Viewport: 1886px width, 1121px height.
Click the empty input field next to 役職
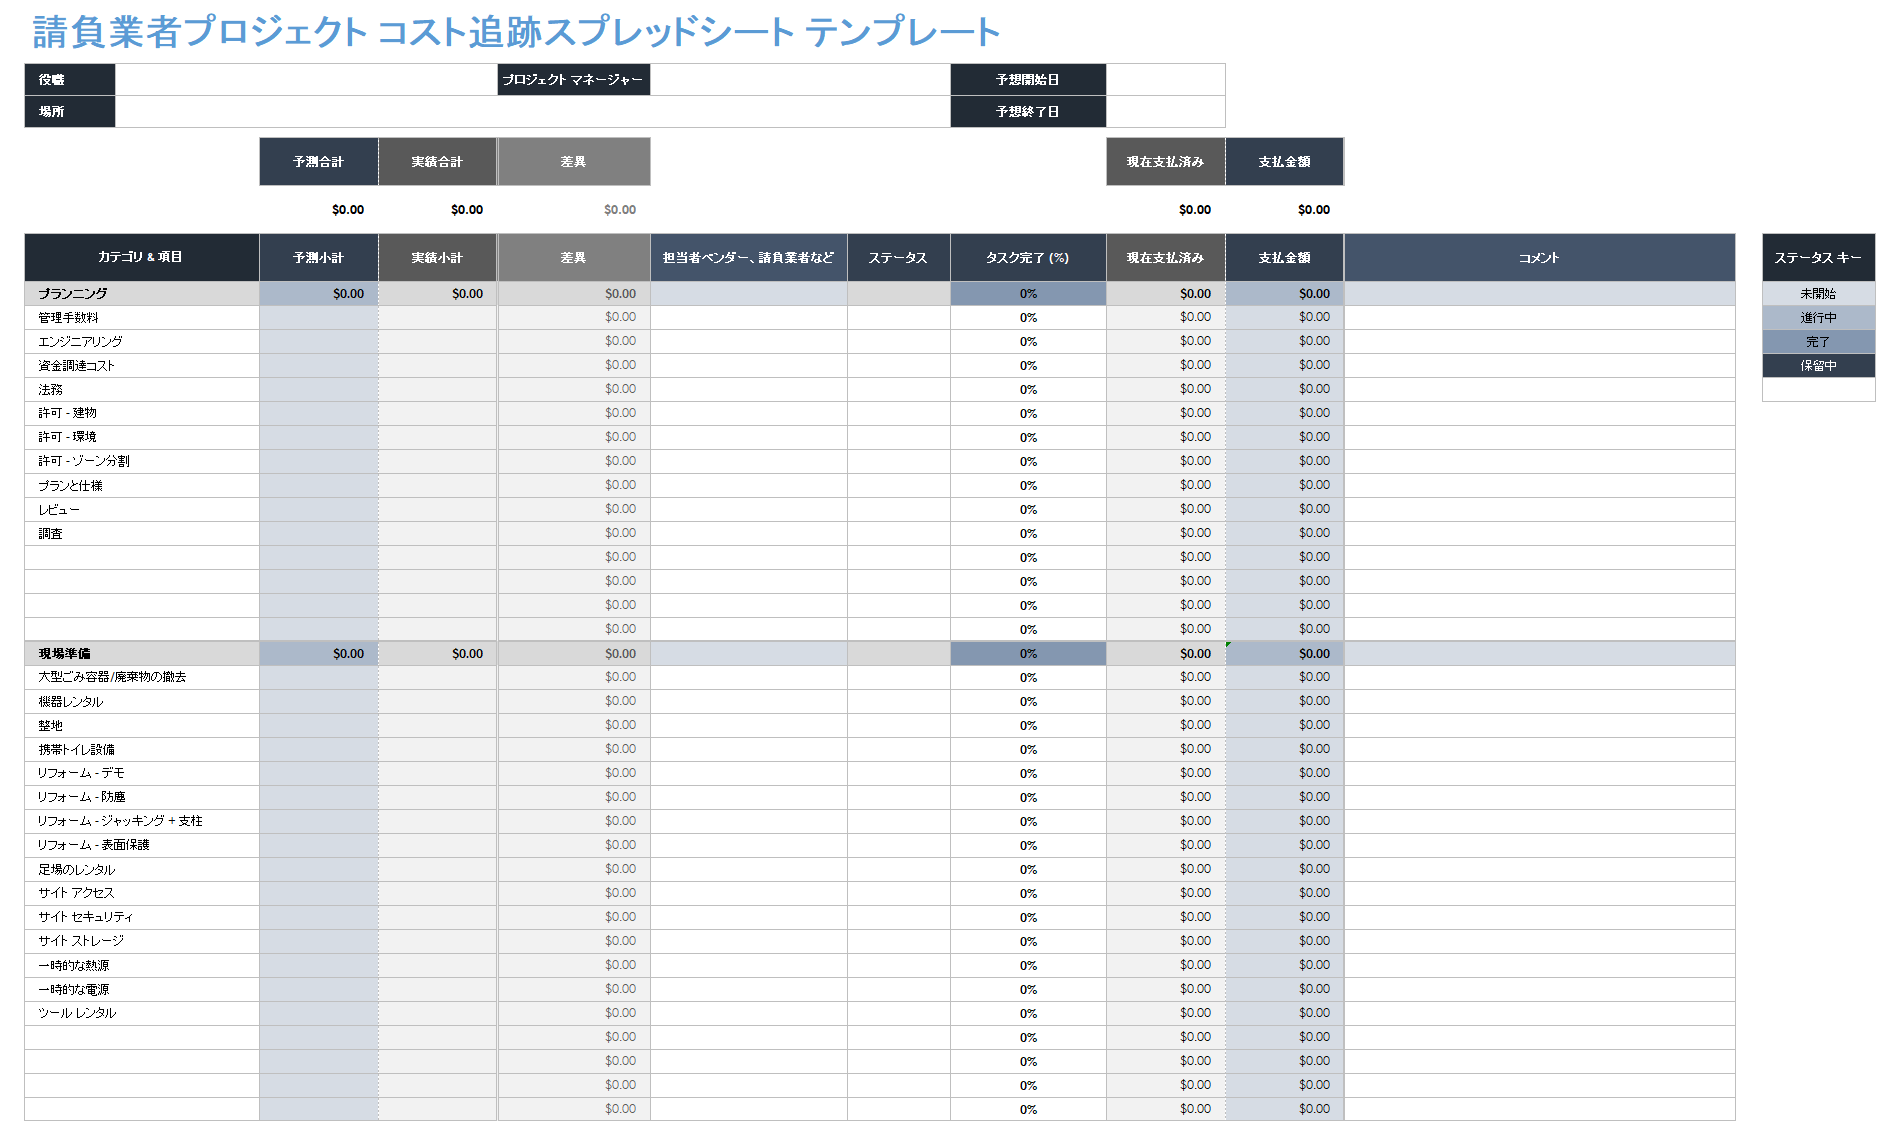pos(306,80)
